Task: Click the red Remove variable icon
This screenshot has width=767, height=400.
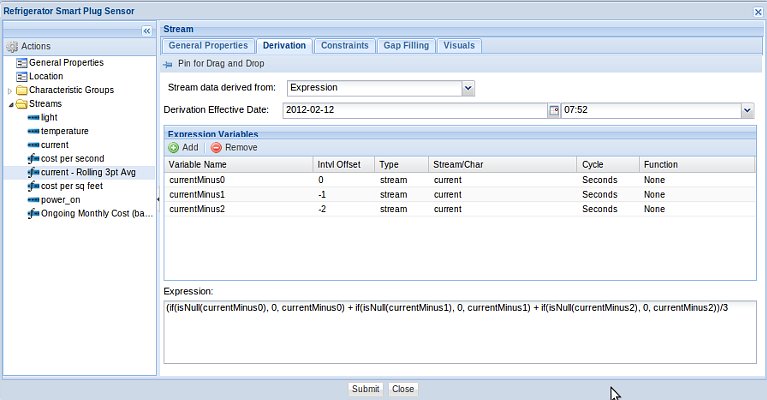Action: [x=216, y=147]
